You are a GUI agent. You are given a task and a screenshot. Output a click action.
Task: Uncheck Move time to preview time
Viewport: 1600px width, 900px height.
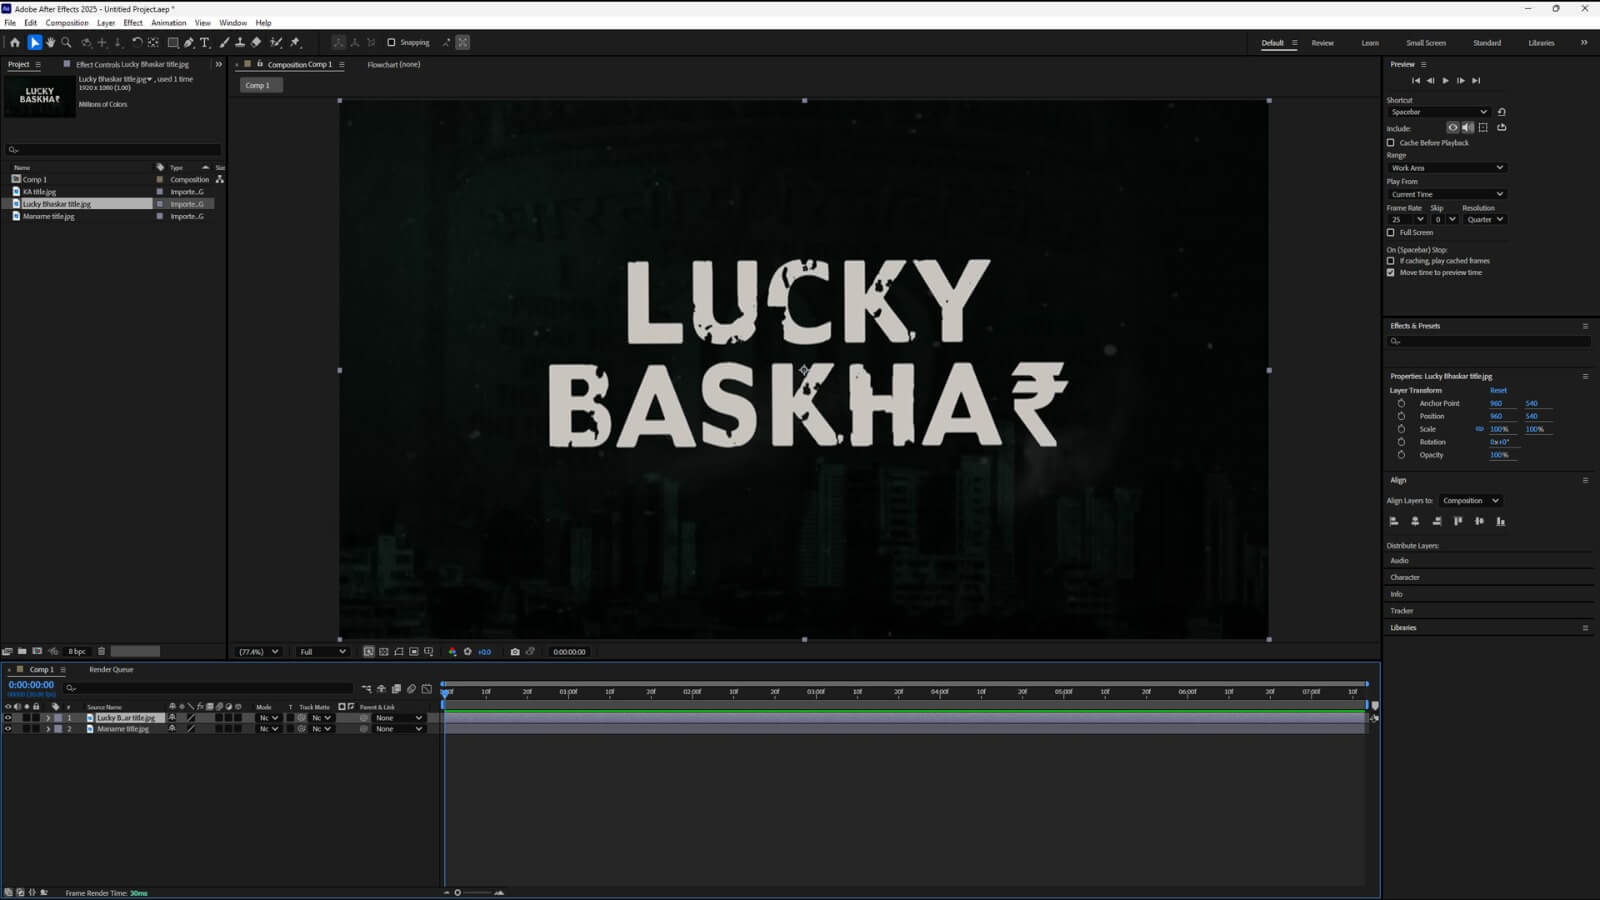pyautogui.click(x=1391, y=273)
